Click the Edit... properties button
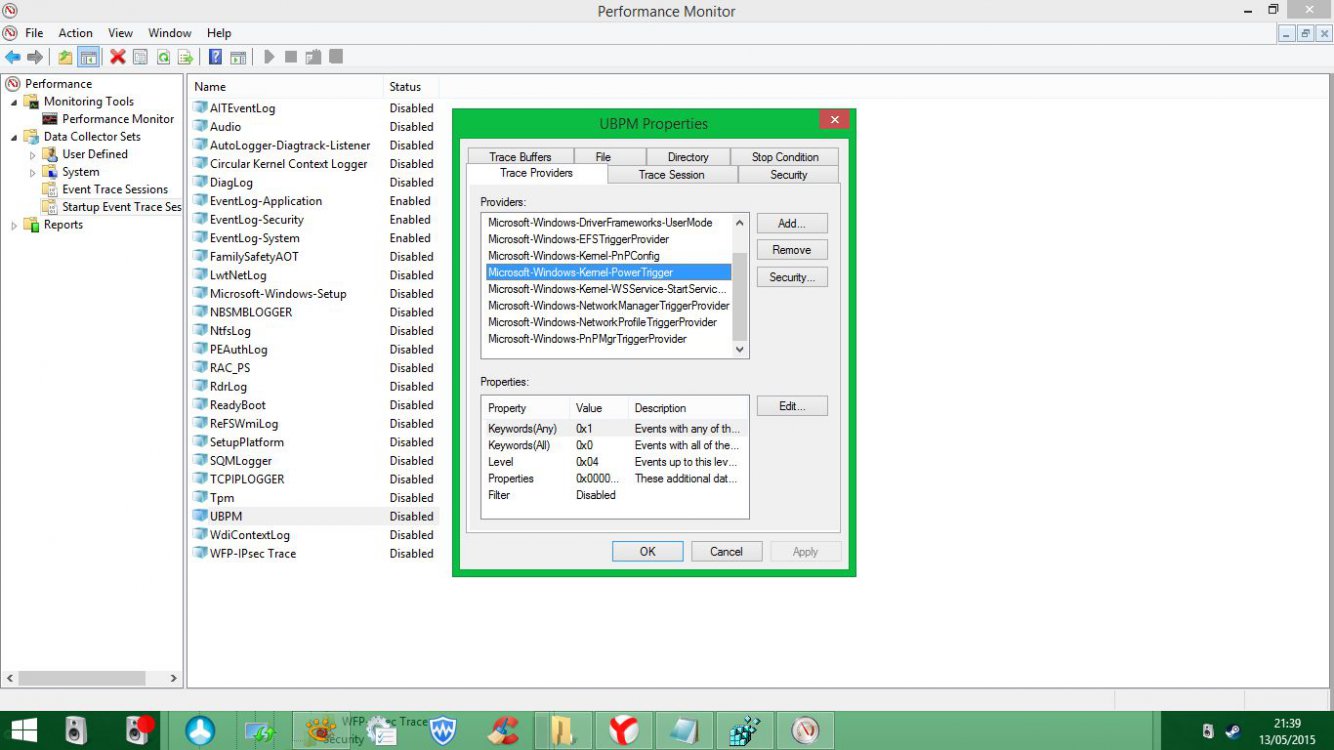The height and width of the screenshot is (750, 1334). [792, 406]
